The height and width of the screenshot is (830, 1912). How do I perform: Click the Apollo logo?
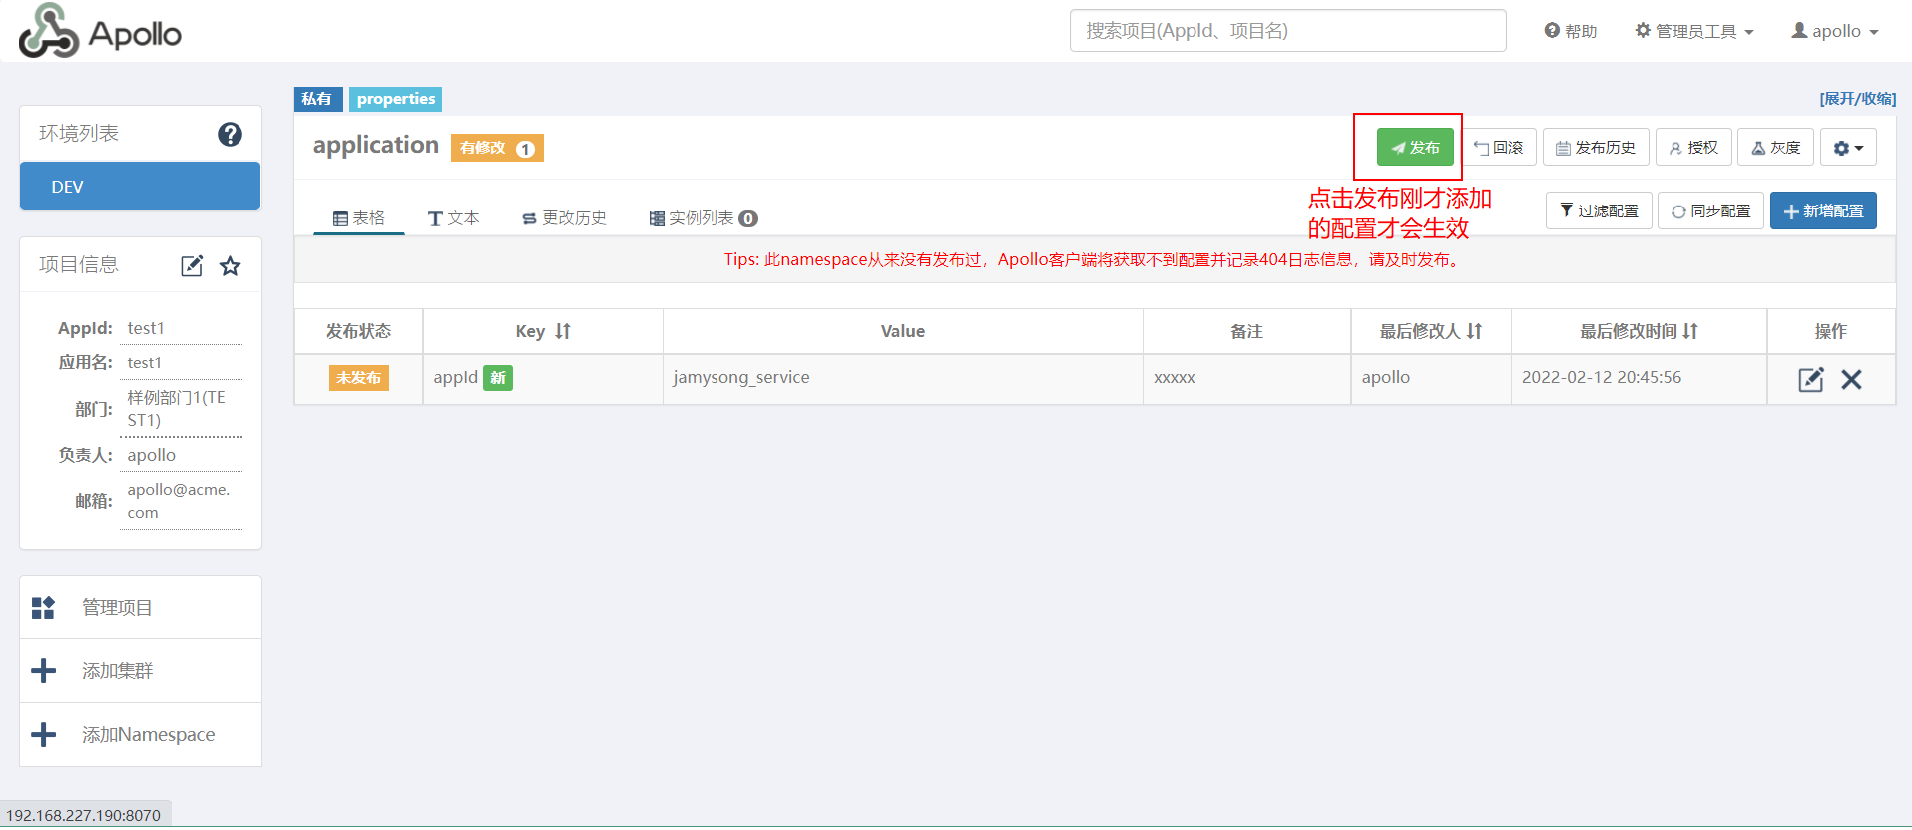pos(100,31)
